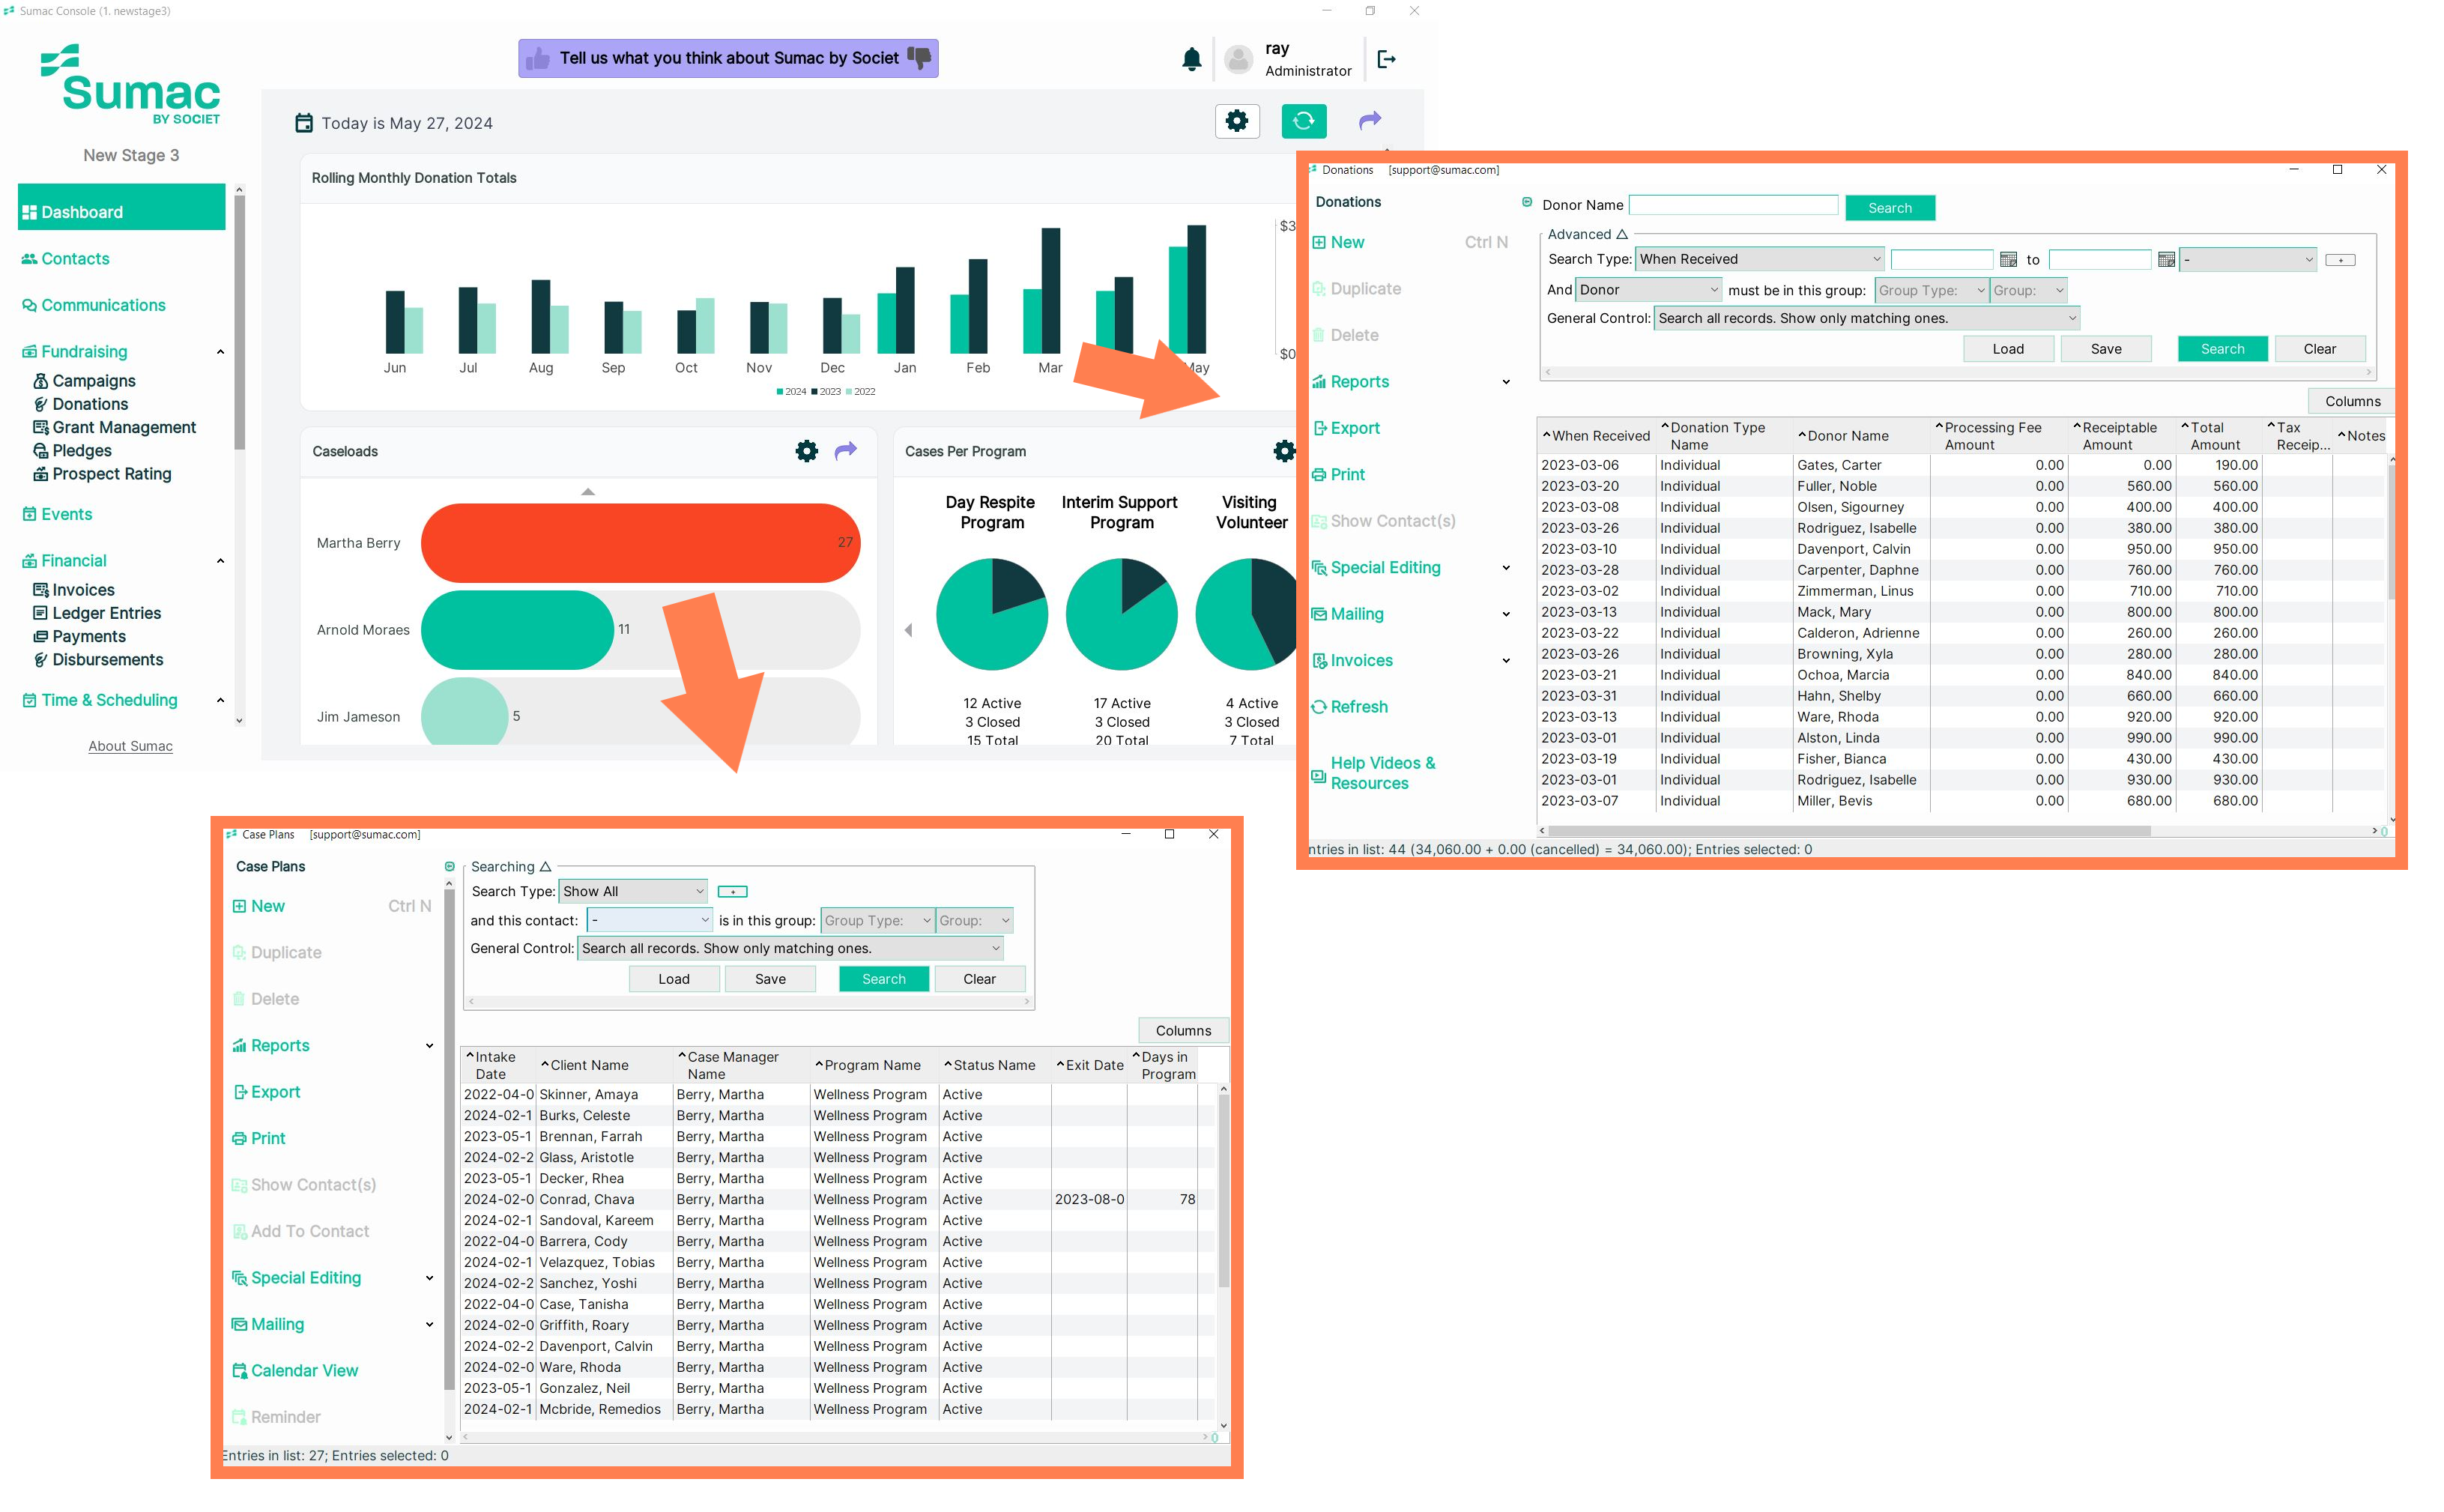Viewport: 2444px width, 1512px height.
Task: Click the green dashboard refresh icon
Action: pyautogui.click(x=1303, y=121)
